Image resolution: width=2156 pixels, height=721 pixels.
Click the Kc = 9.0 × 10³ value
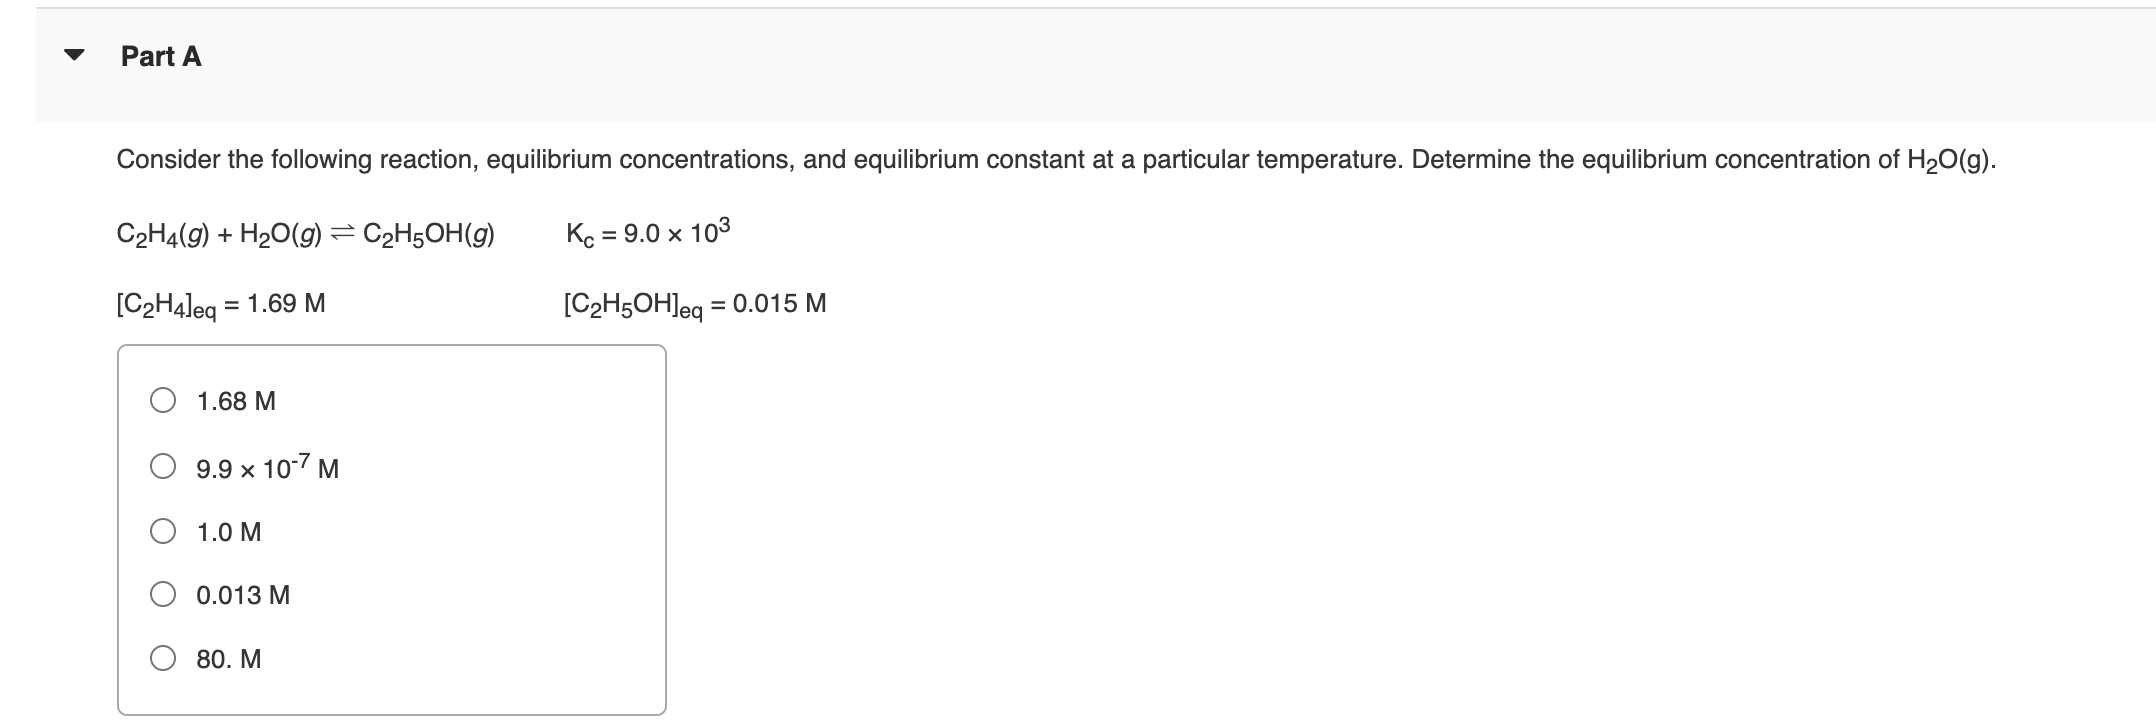[646, 234]
